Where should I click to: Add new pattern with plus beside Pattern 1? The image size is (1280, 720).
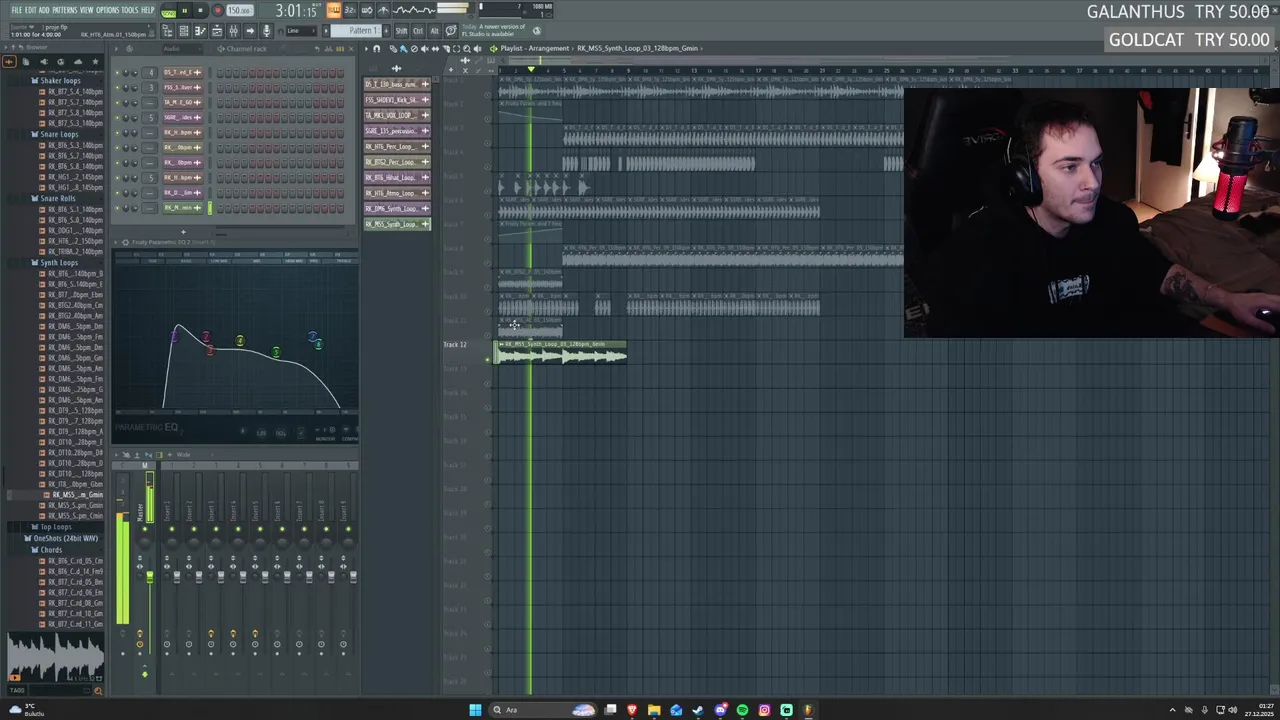click(x=386, y=31)
